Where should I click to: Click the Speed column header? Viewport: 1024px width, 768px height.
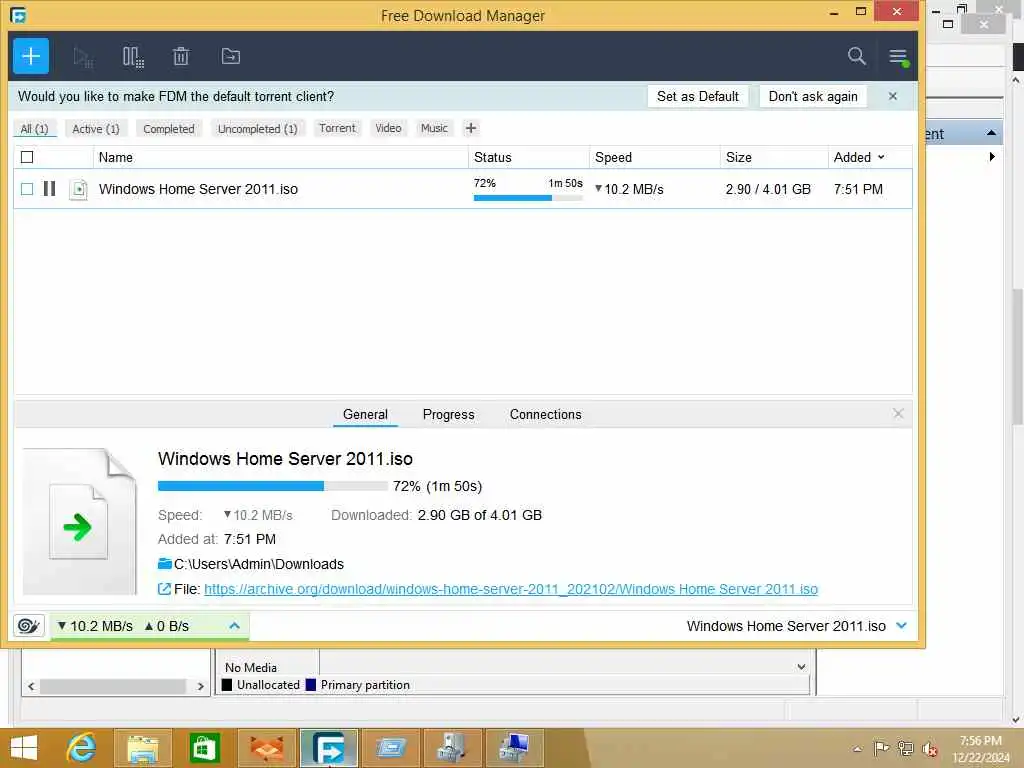click(x=655, y=157)
